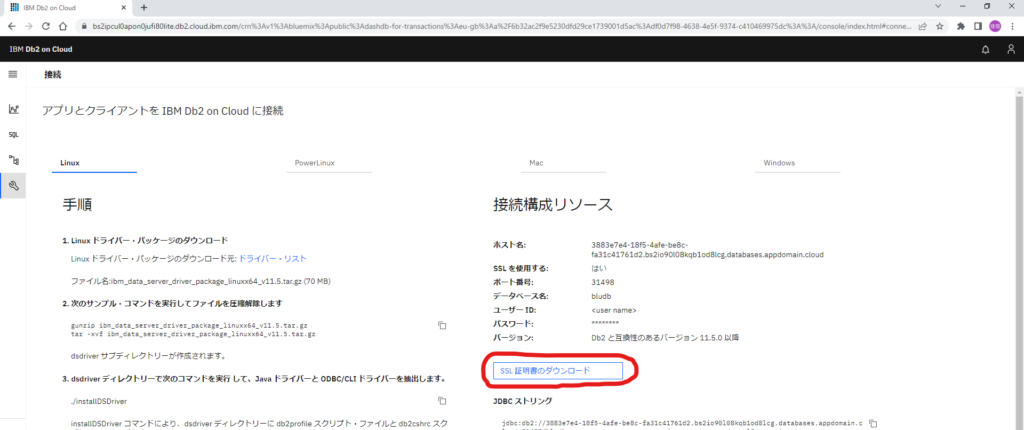
Task: Click the jdbc:db2:// connection string text
Action: pos(682,424)
